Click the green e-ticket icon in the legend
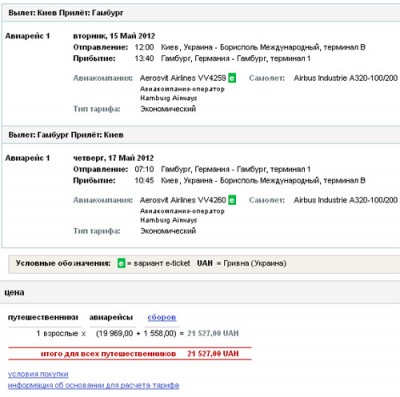Image resolution: width=400 pixels, height=397 pixels. pyautogui.click(x=121, y=263)
